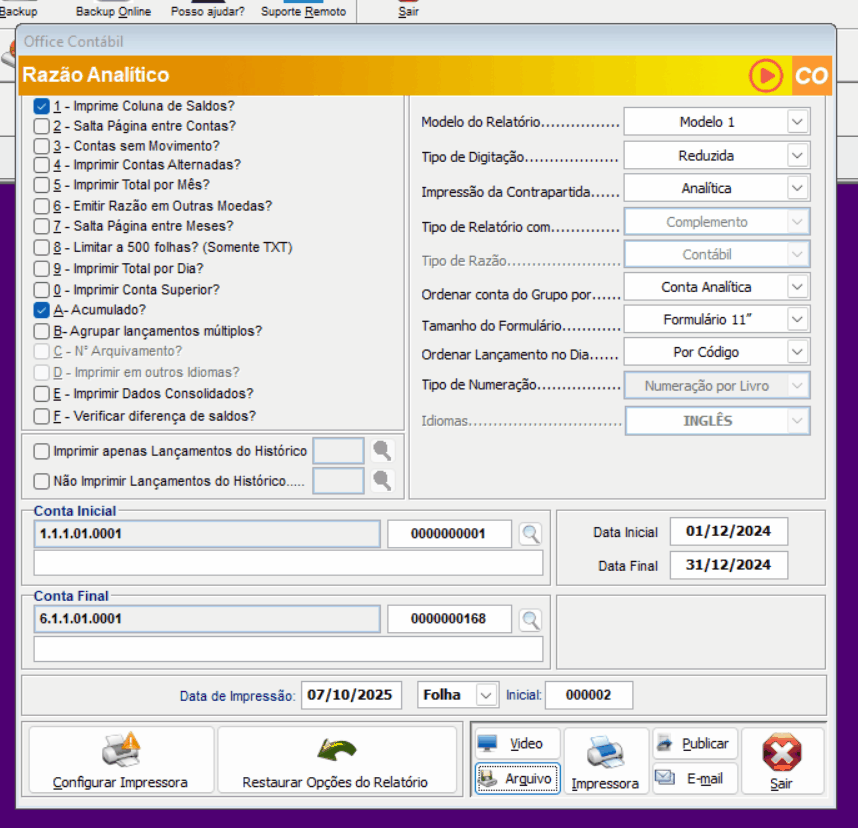The image size is (858, 828).
Task: Click the red Sair exit button
Action: tap(782, 761)
